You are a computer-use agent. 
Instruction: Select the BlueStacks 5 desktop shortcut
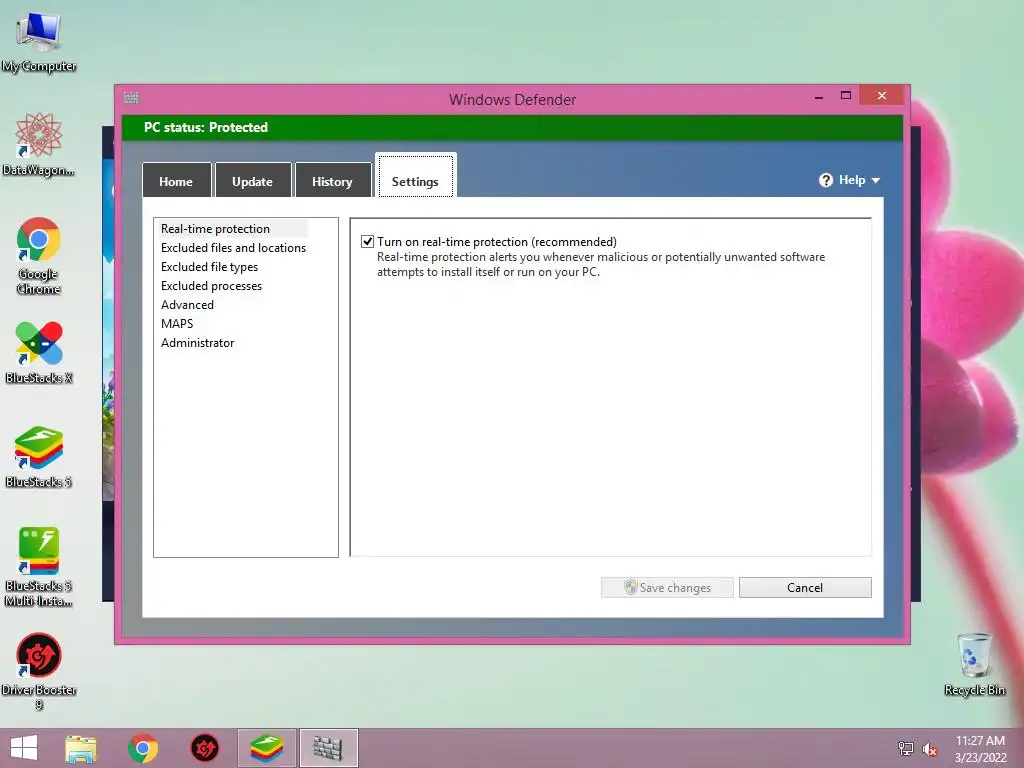tap(39, 457)
